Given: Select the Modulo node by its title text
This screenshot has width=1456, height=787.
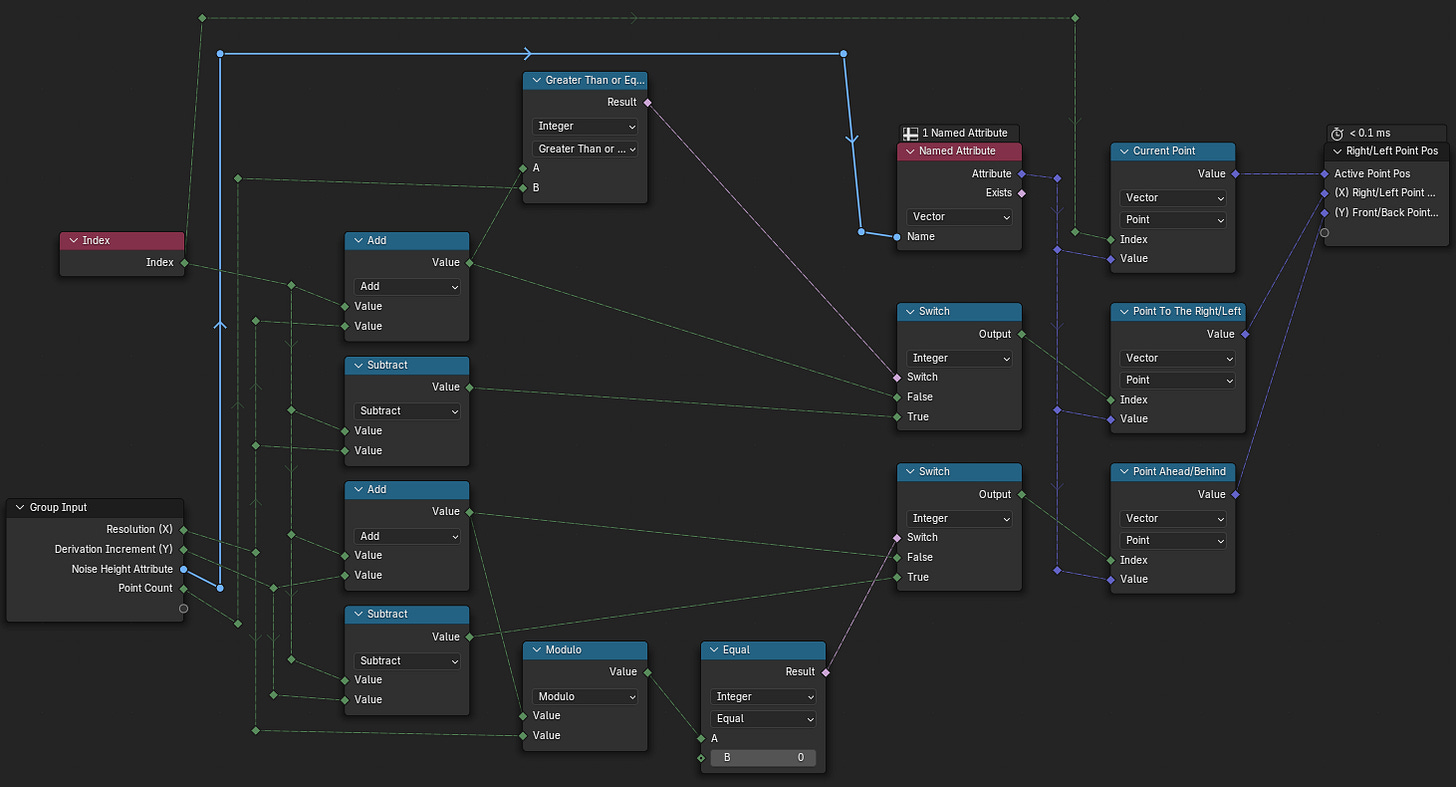Looking at the screenshot, I should [x=563, y=650].
